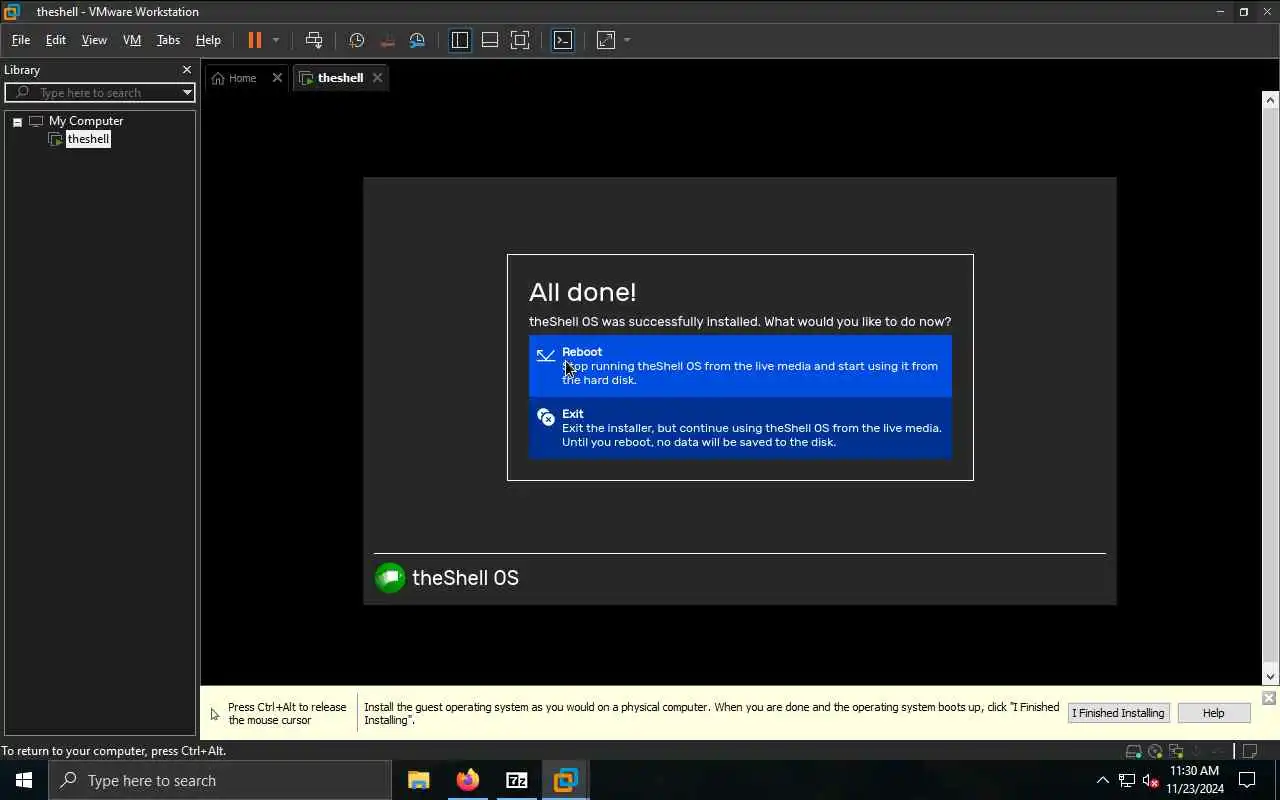Collapse the My Computer tree node
Viewport: 1280px width, 800px height.
17,122
